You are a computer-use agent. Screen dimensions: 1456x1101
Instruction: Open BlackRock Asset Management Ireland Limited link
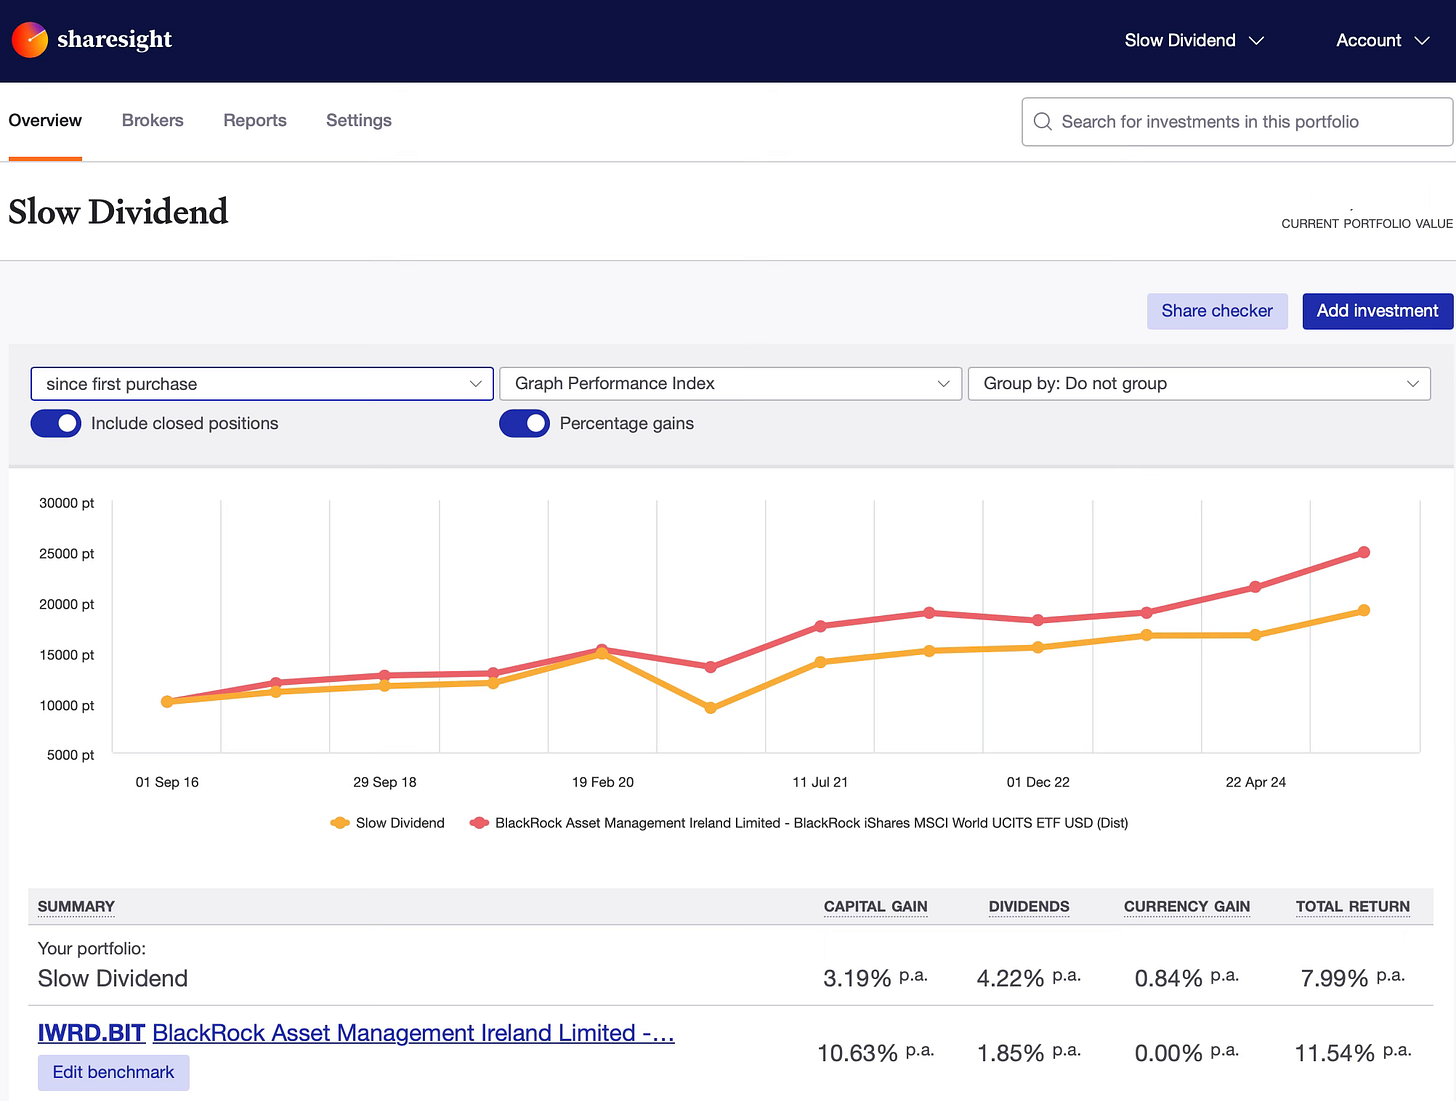pyautogui.click(x=413, y=1033)
